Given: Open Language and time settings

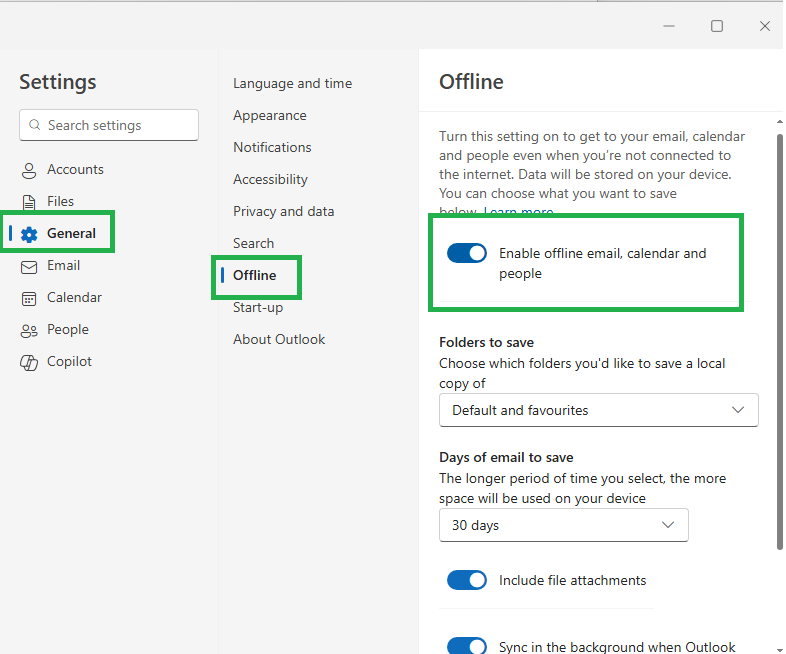Looking at the screenshot, I should coord(292,83).
